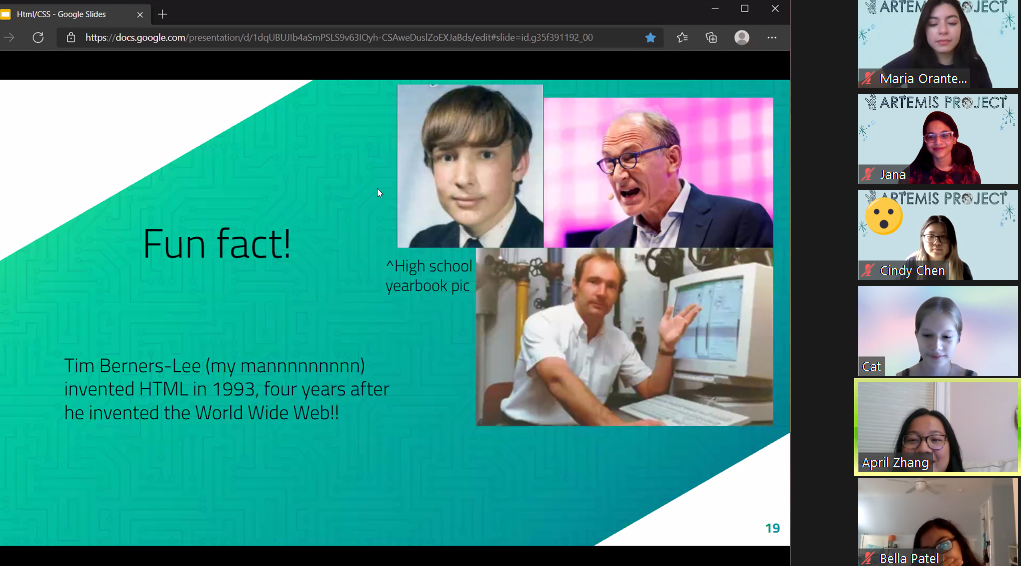Reload the page with the refresh icon
Screen dimensions: 1021x566
pos(38,38)
